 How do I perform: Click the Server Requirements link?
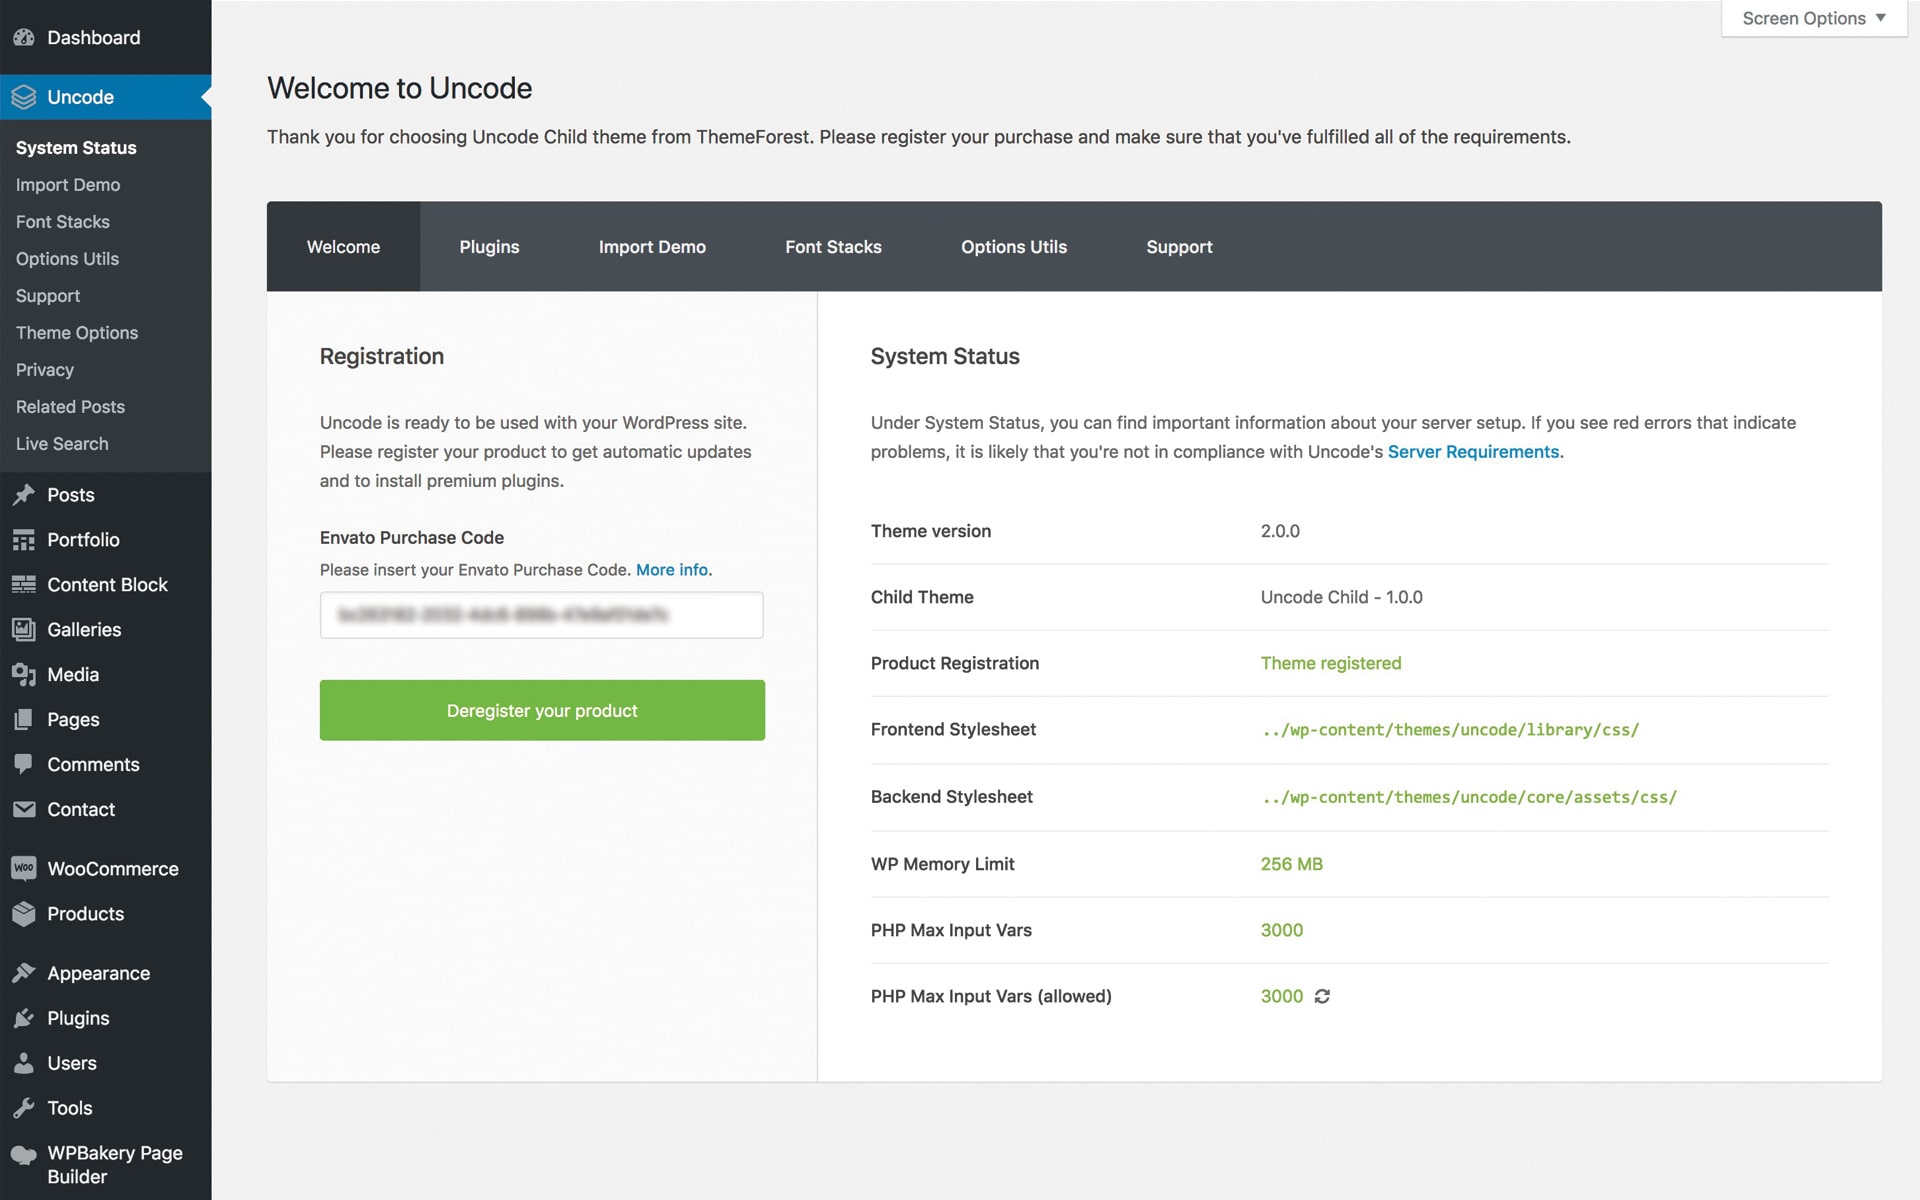(1472, 451)
